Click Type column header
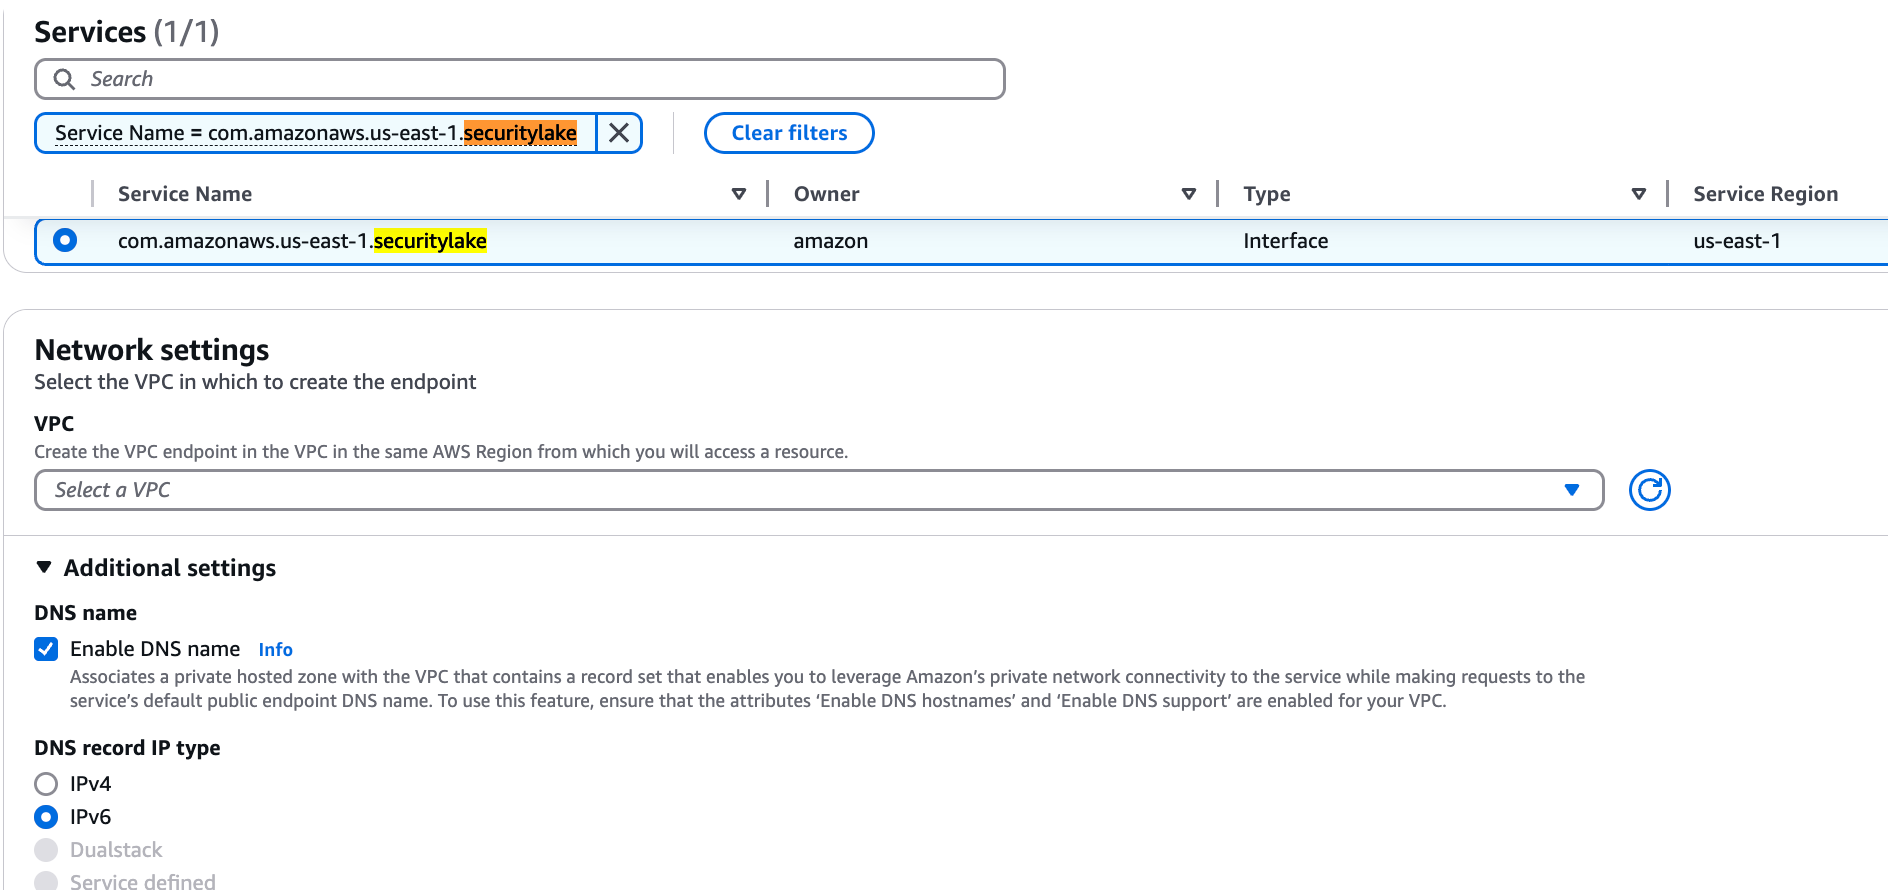The height and width of the screenshot is (890, 1888). click(x=1266, y=194)
